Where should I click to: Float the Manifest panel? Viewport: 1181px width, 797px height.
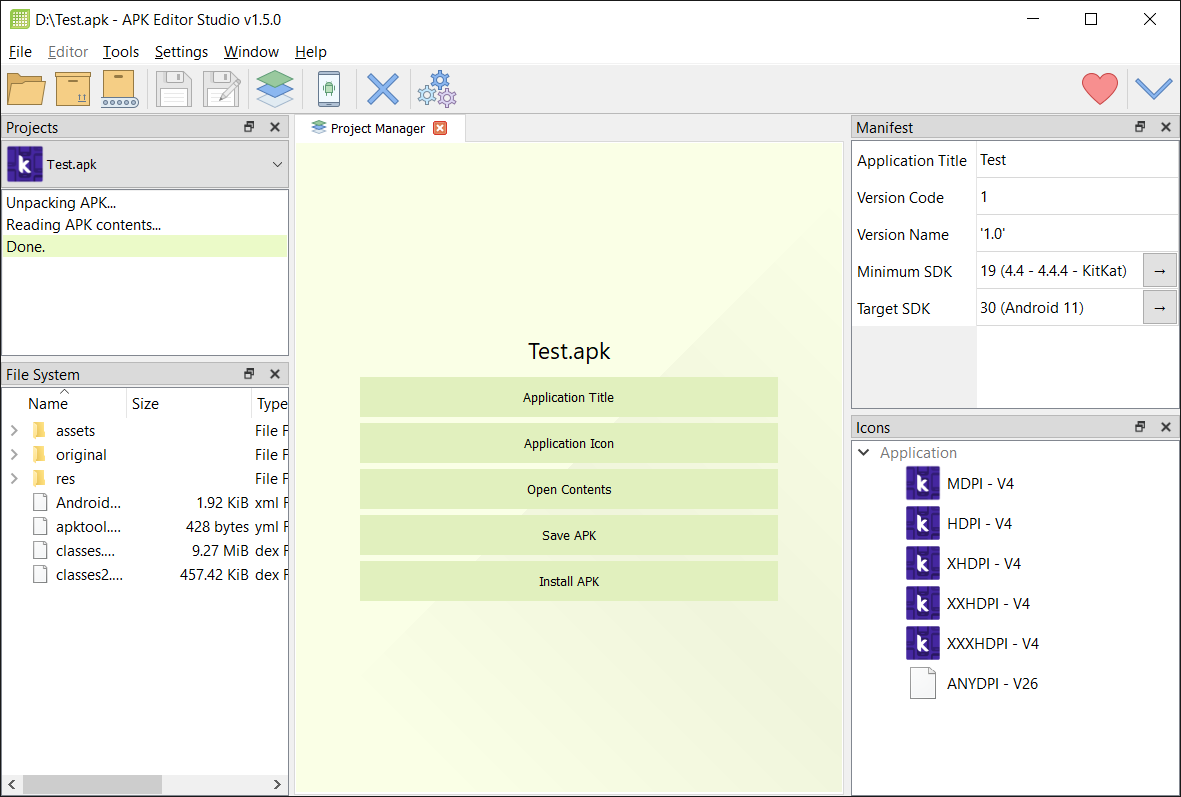[1140, 127]
